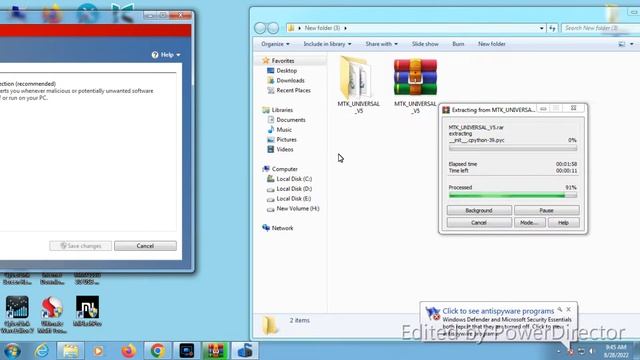Click the dark monitor app icon on taskbar

(187, 351)
